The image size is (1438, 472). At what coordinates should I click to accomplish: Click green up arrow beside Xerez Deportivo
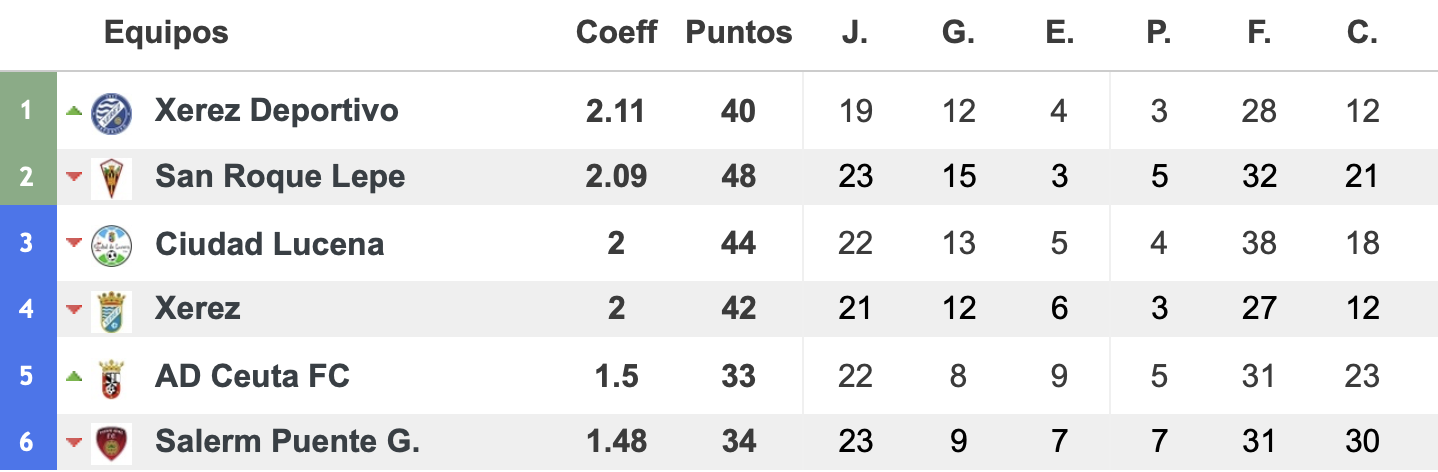[x=73, y=110]
